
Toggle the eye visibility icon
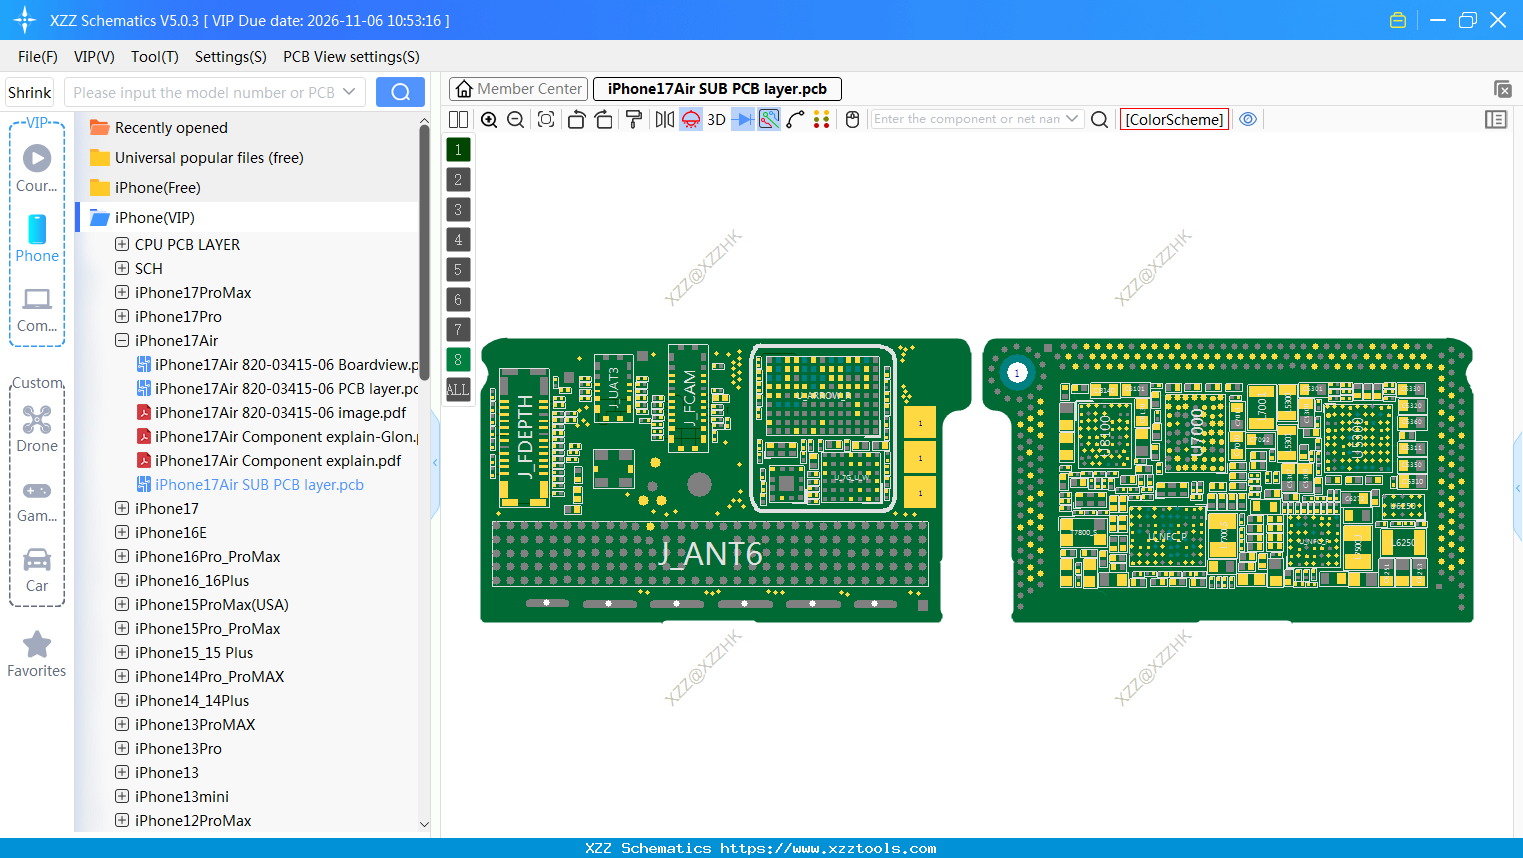(1248, 119)
